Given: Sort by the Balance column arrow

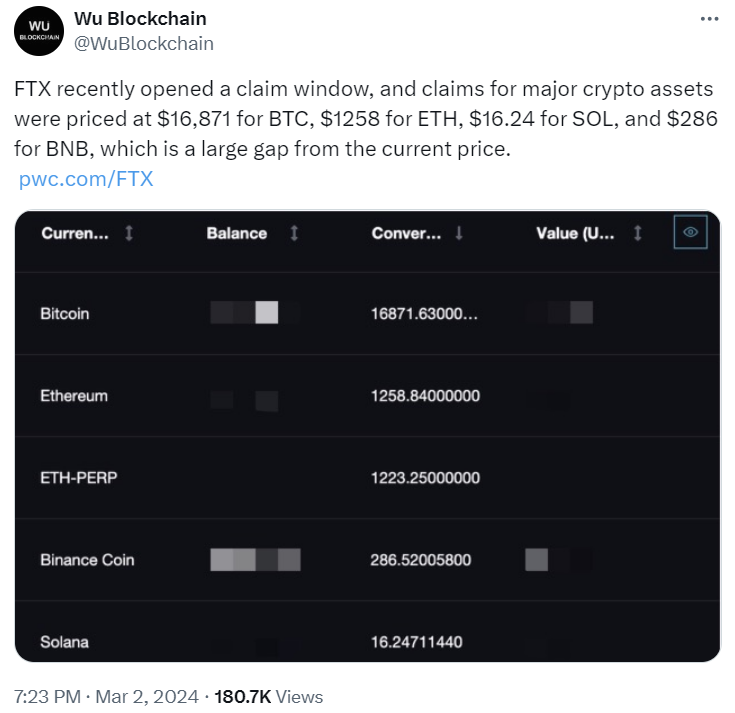Looking at the screenshot, I should pos(294,233).
